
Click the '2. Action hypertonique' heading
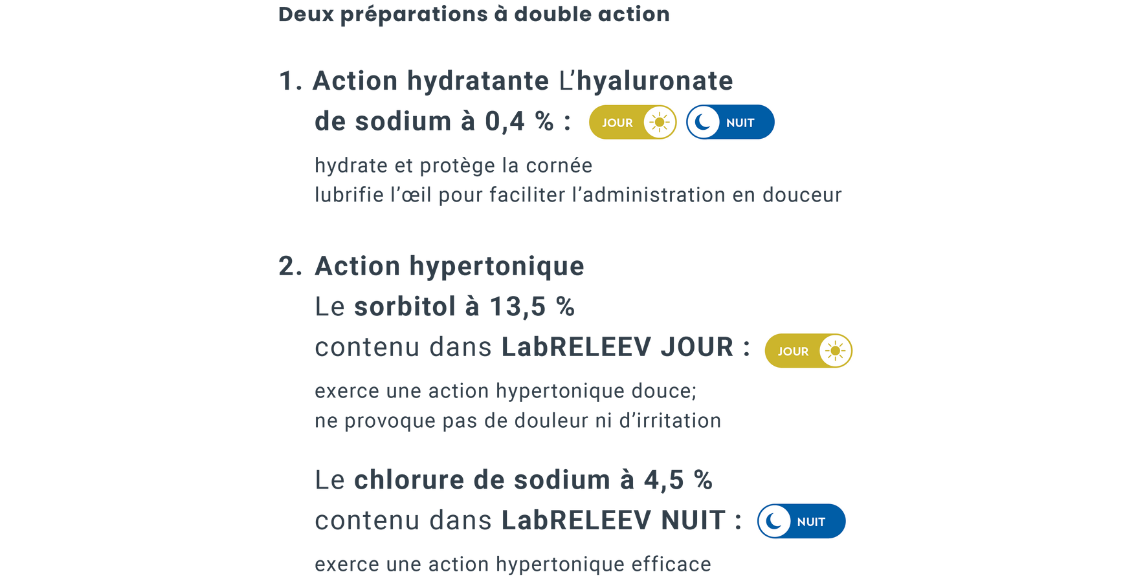(x=431, y=266)
